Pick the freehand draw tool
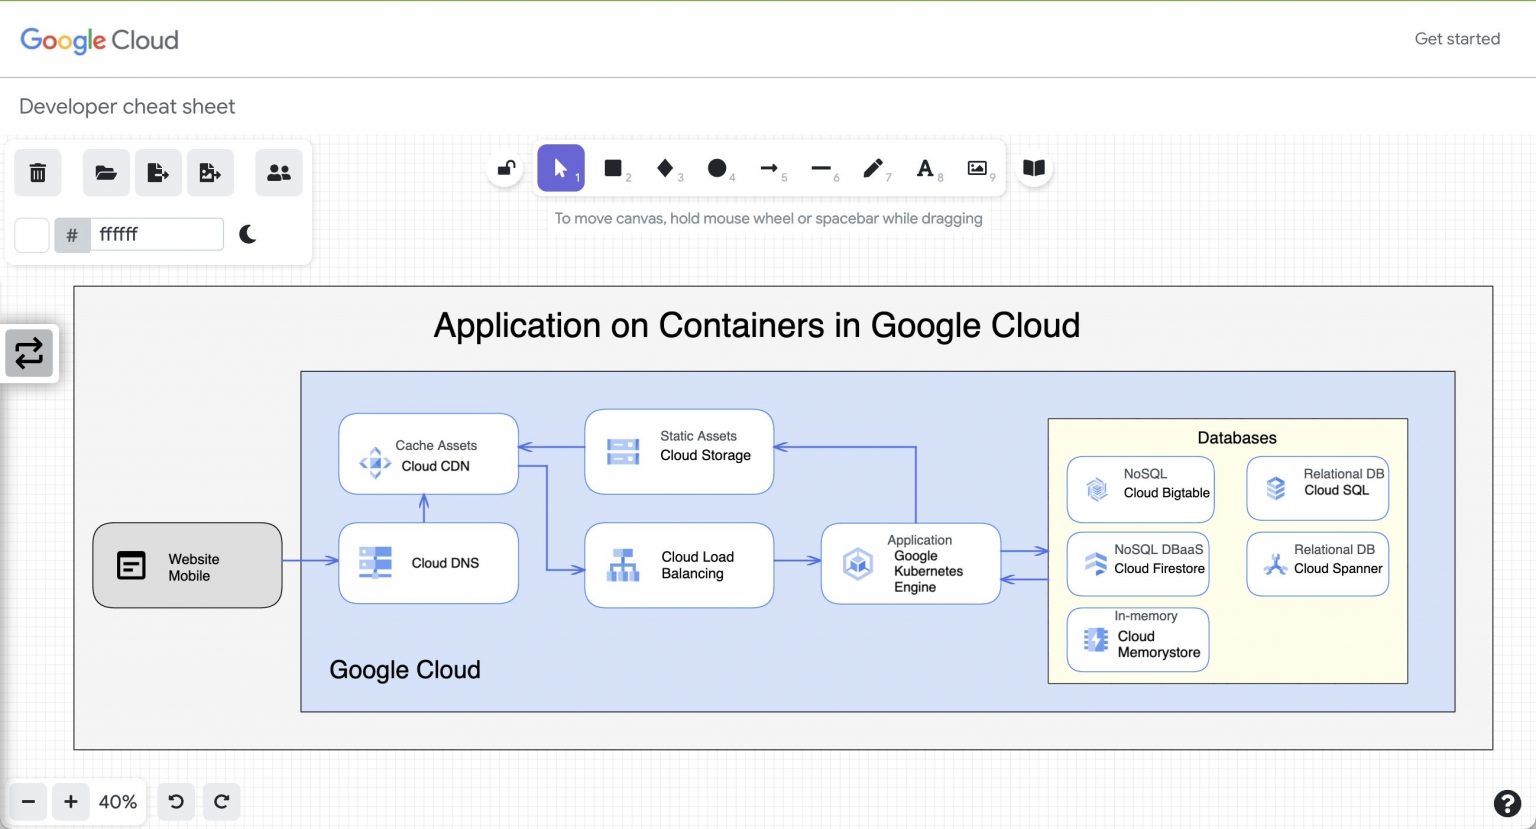 click(875, 168)
